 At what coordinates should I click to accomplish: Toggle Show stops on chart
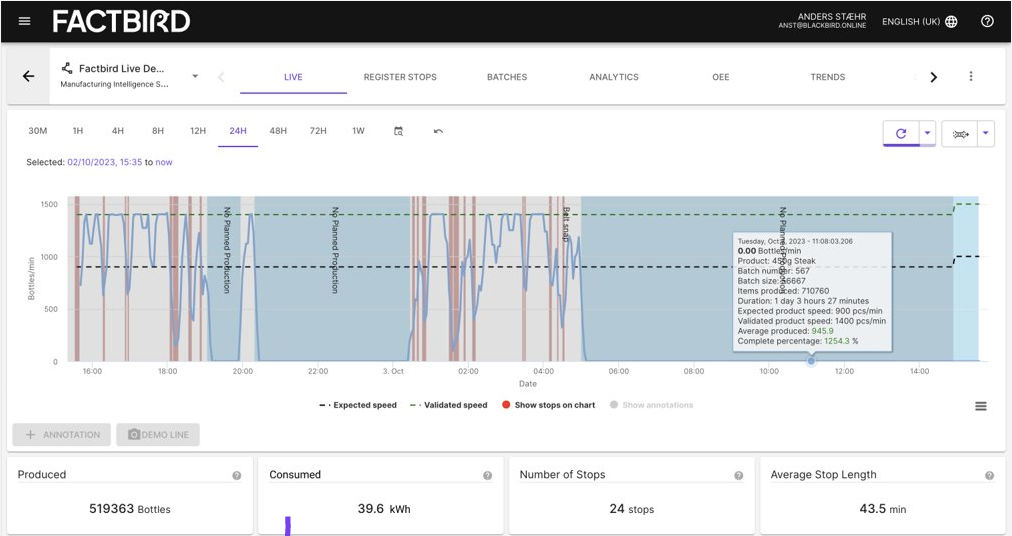[x=549, y=405]
